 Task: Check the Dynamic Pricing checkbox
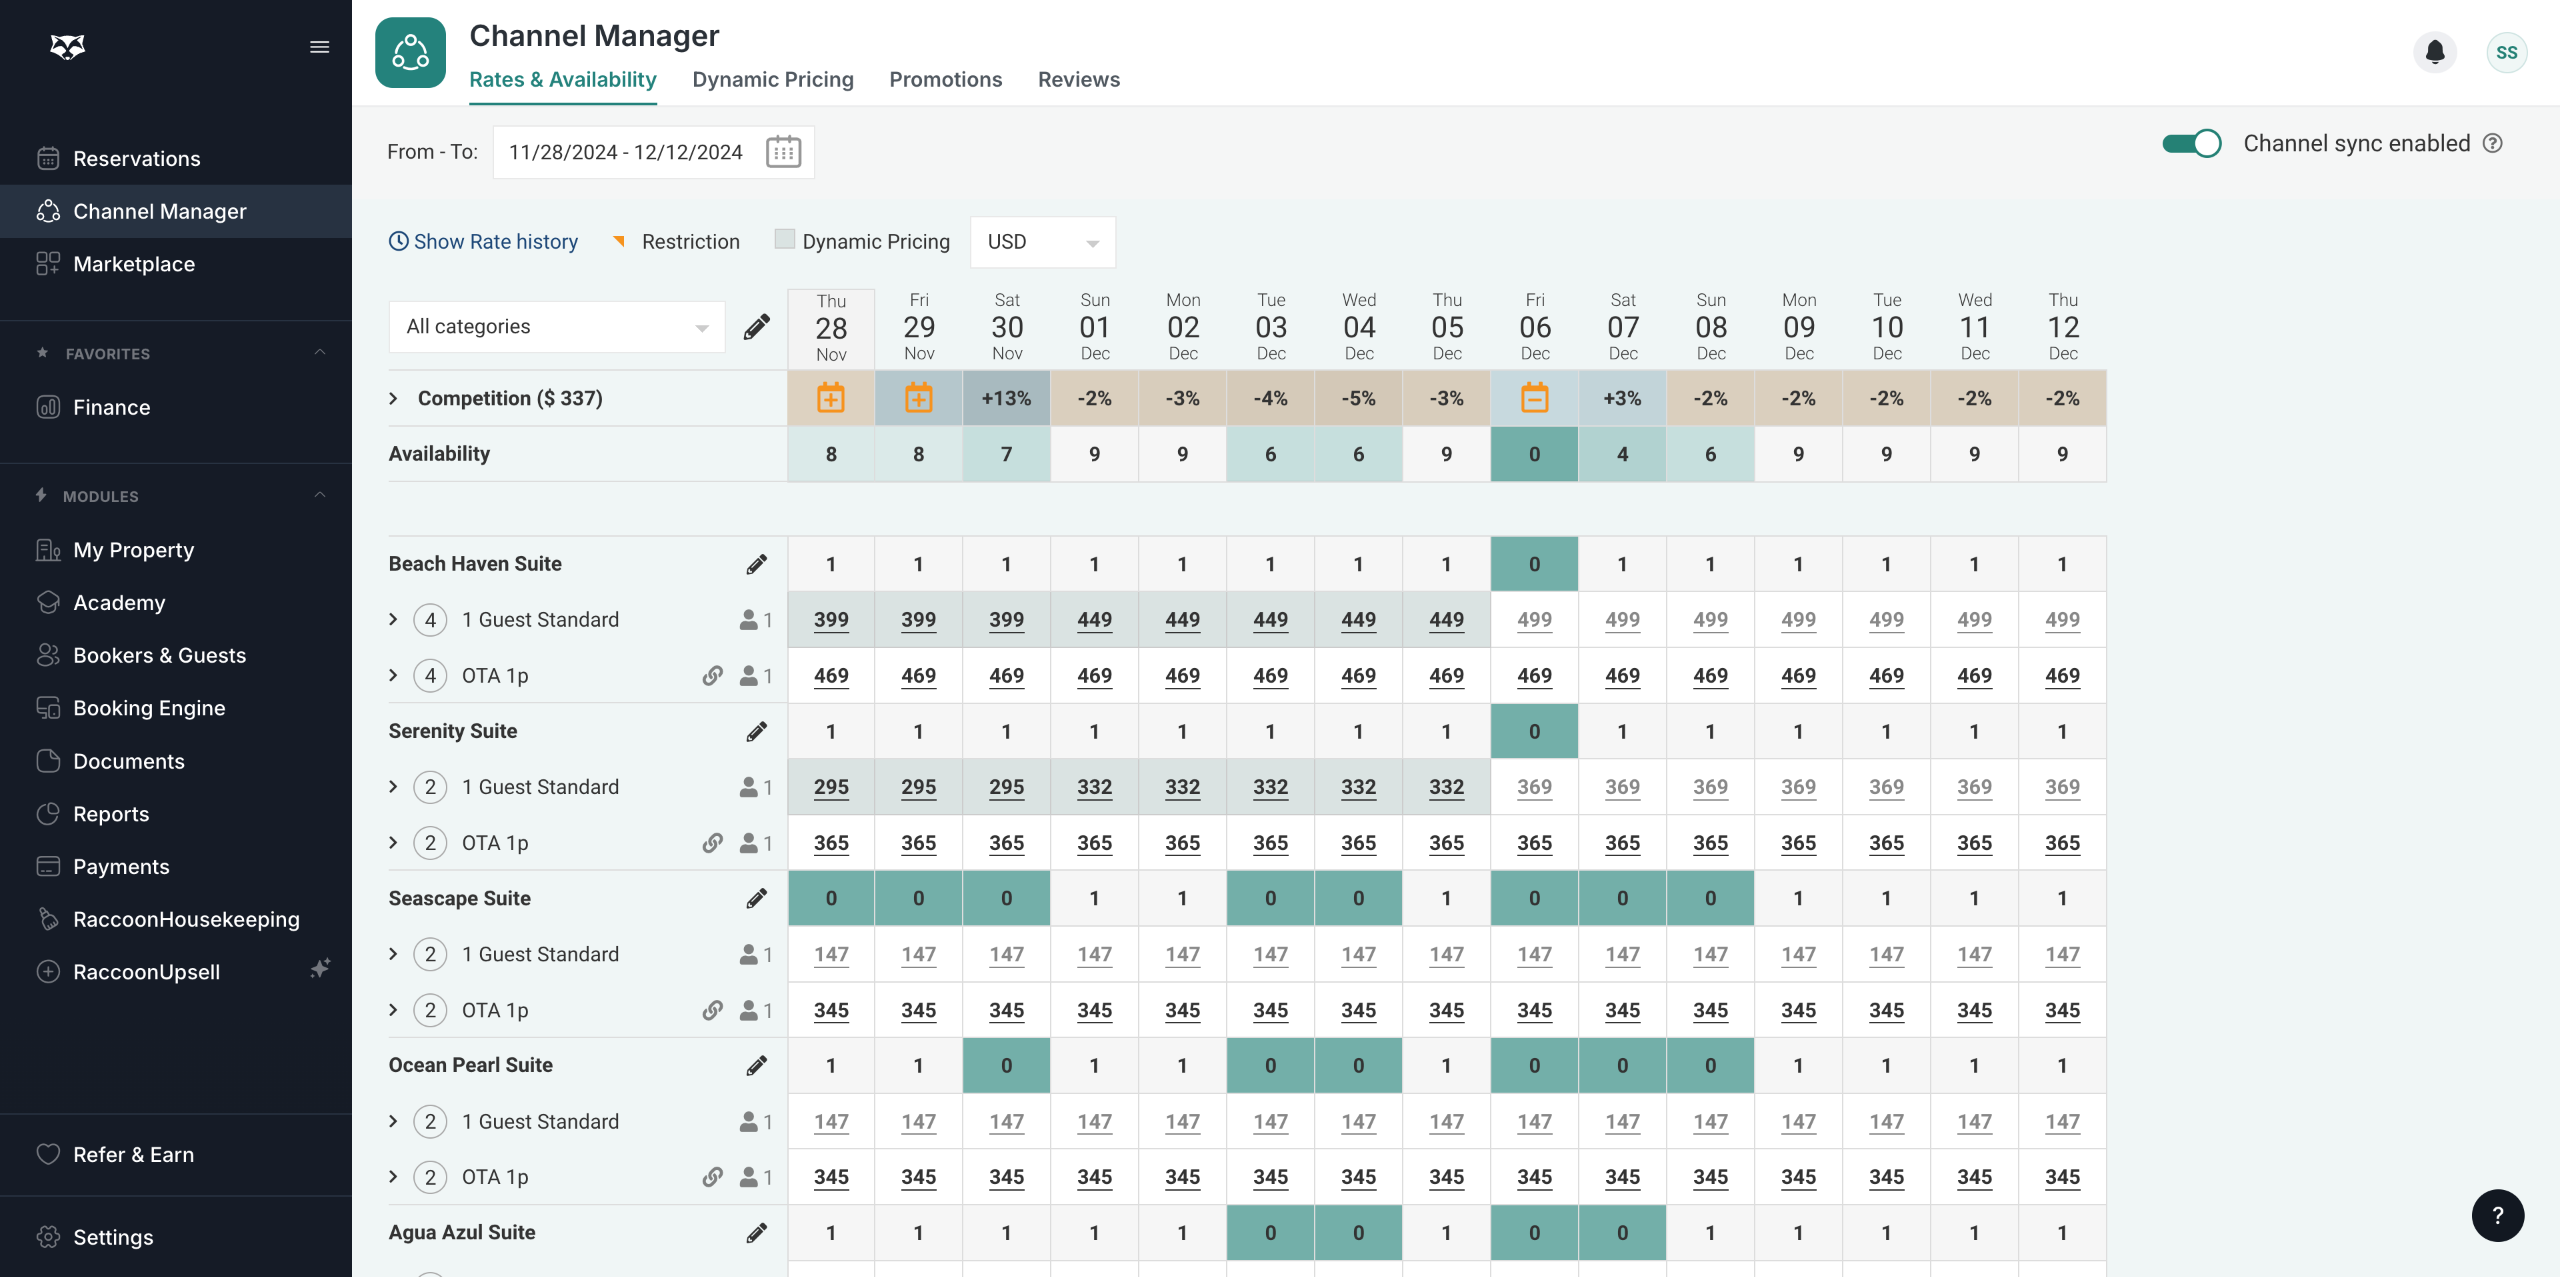click(785, 240)
